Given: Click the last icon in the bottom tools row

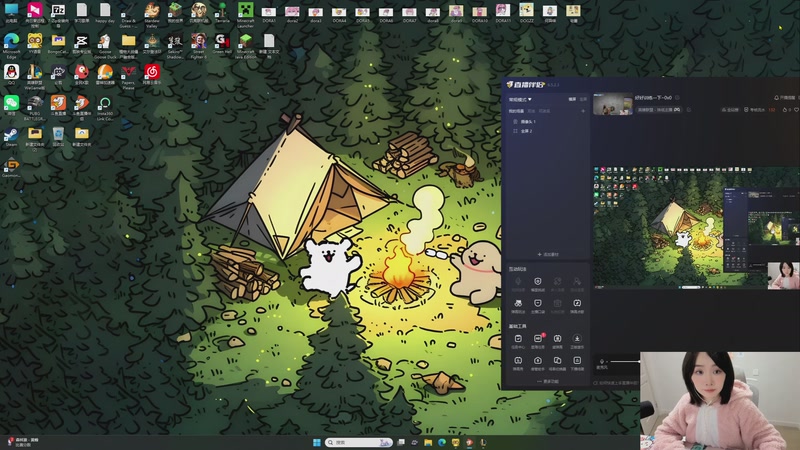Looking at the screenshot, I should (x=577, y=360).
